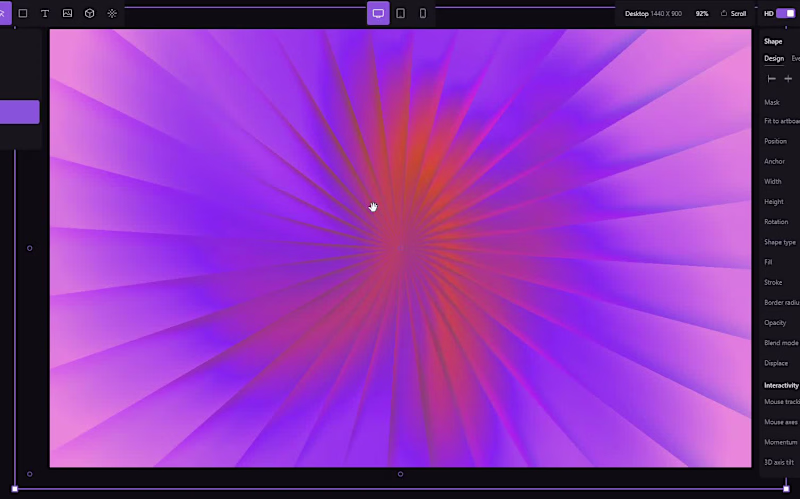Click the Shape type label
This screenshot has width=800, height=499.
(x=780, y=242)
